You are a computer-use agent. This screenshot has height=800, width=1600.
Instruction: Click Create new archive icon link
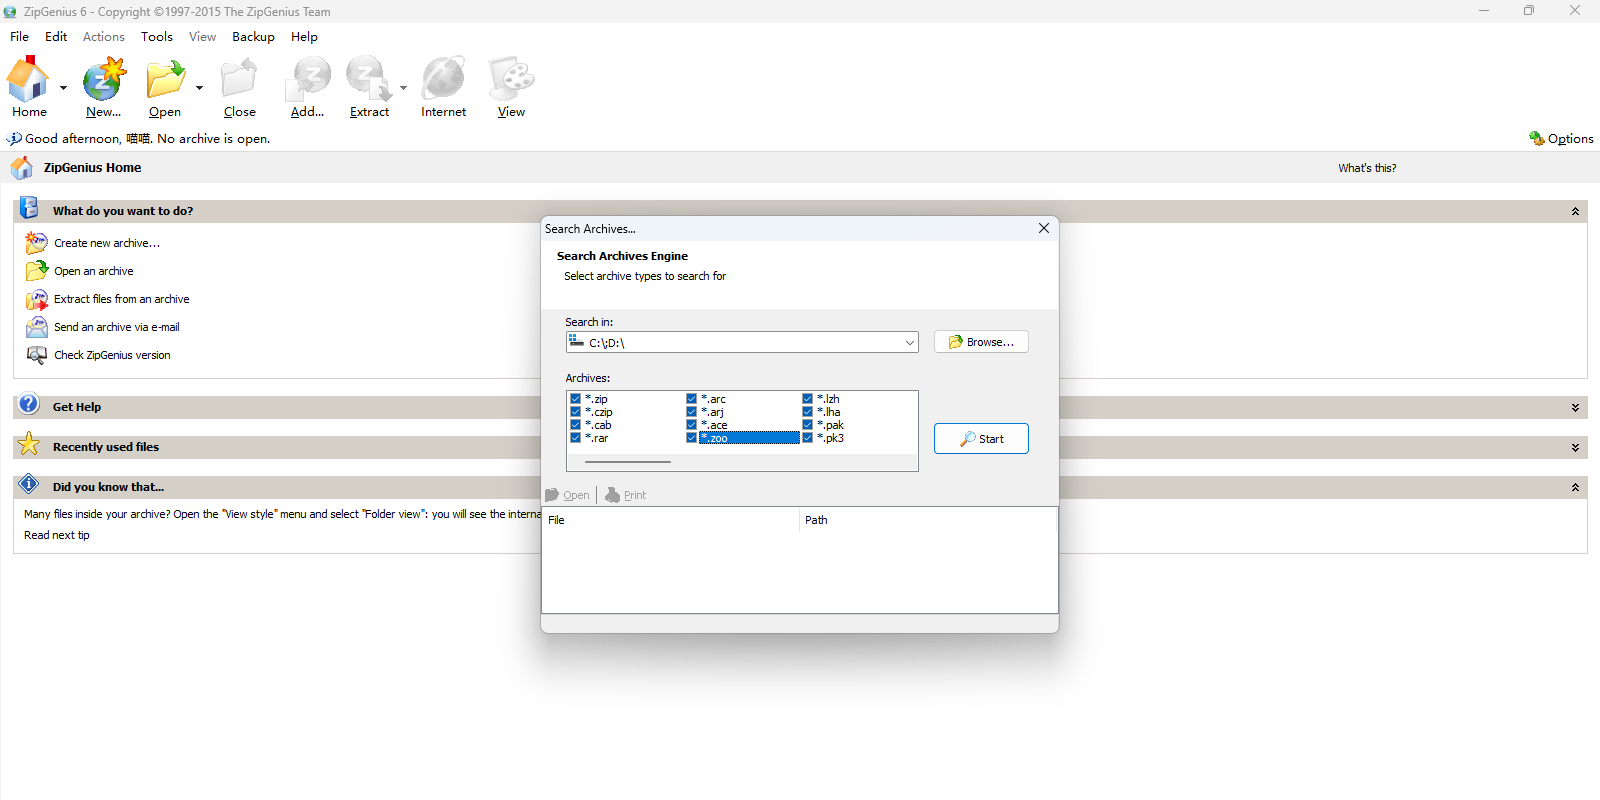pyautogui.click(x=37, y=243)
